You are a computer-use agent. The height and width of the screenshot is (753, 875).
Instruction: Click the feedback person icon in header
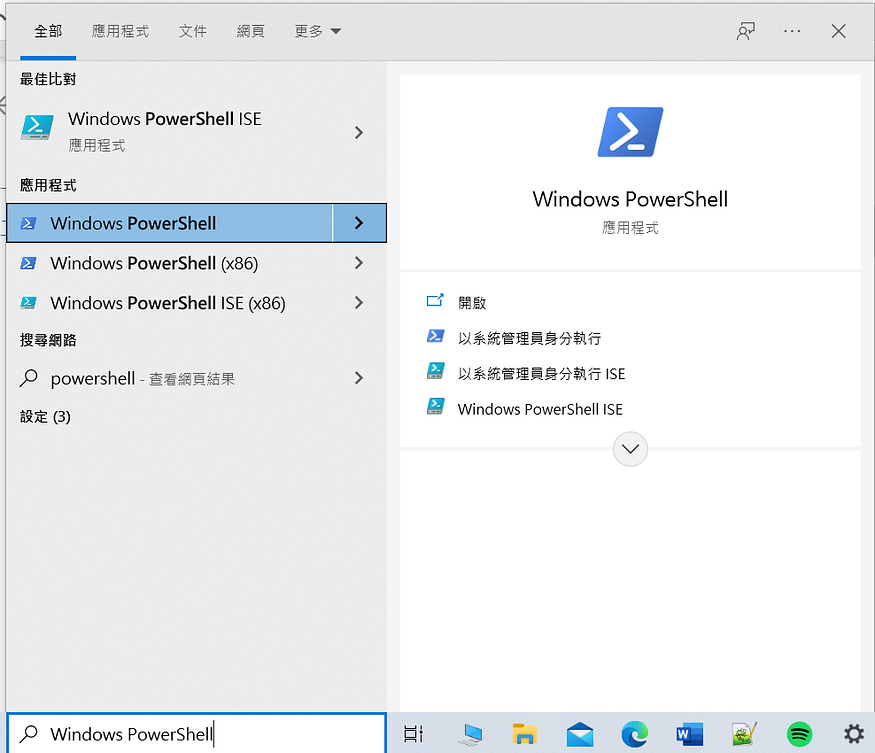pos(746,31)
